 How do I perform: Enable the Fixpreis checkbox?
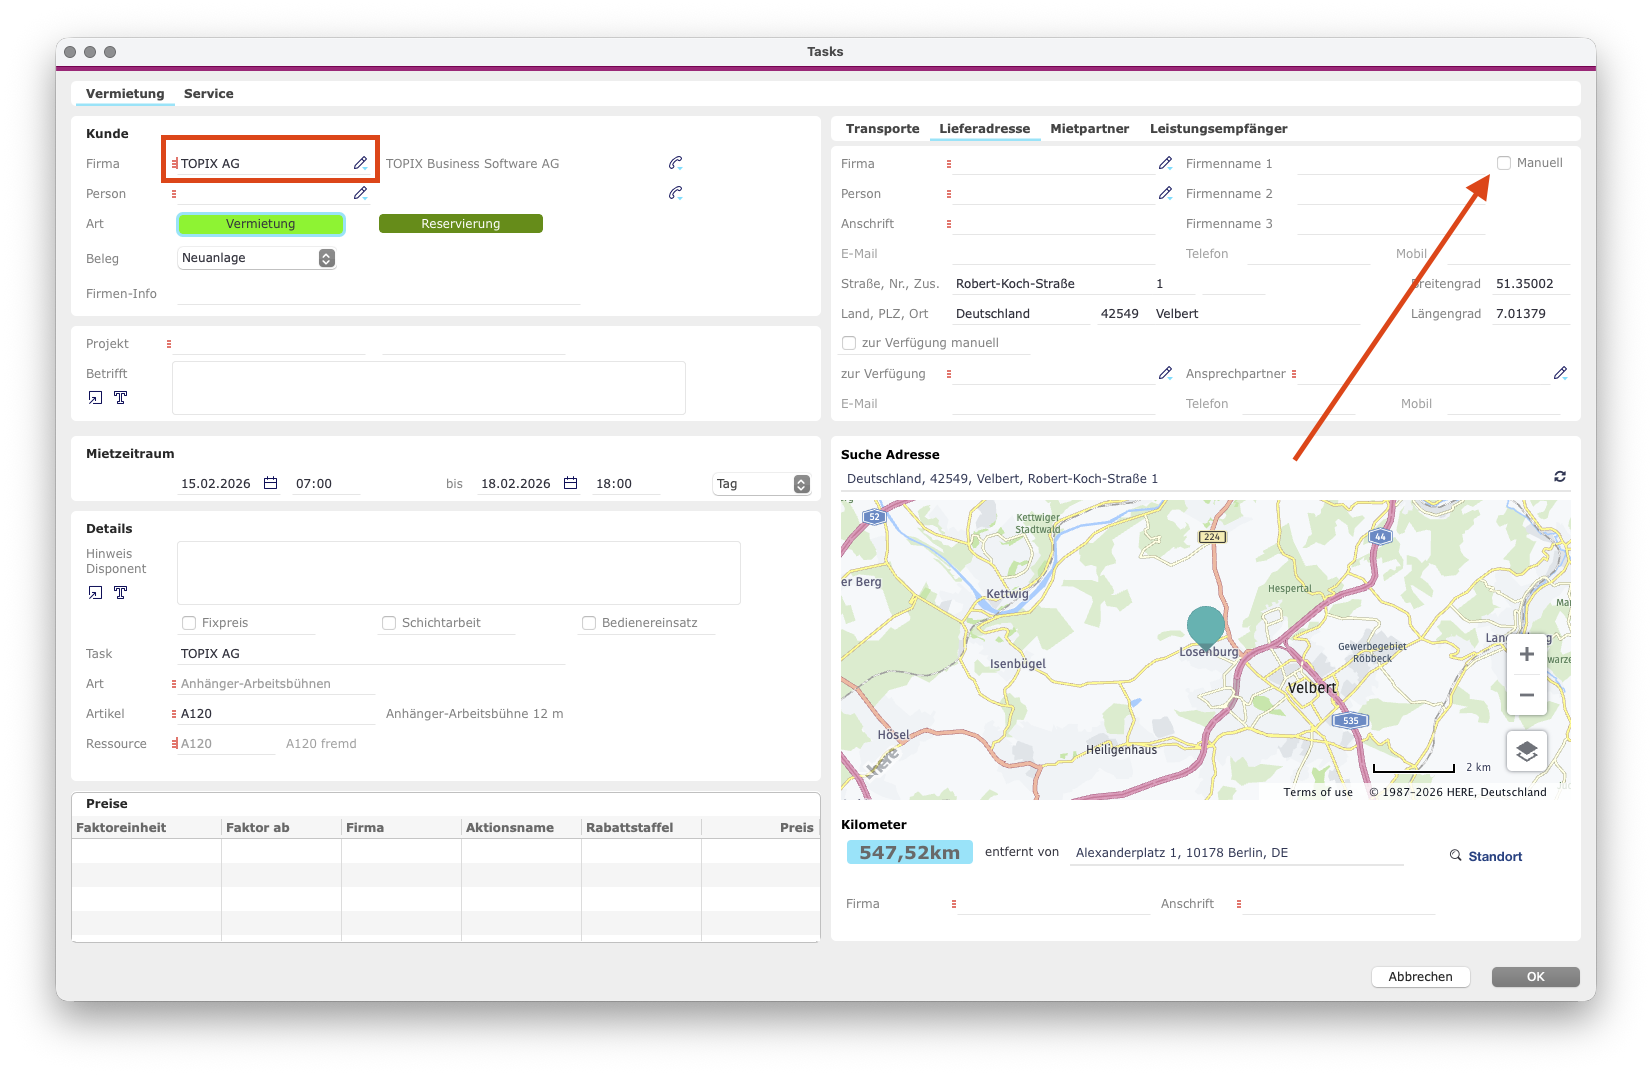point(189,623)
